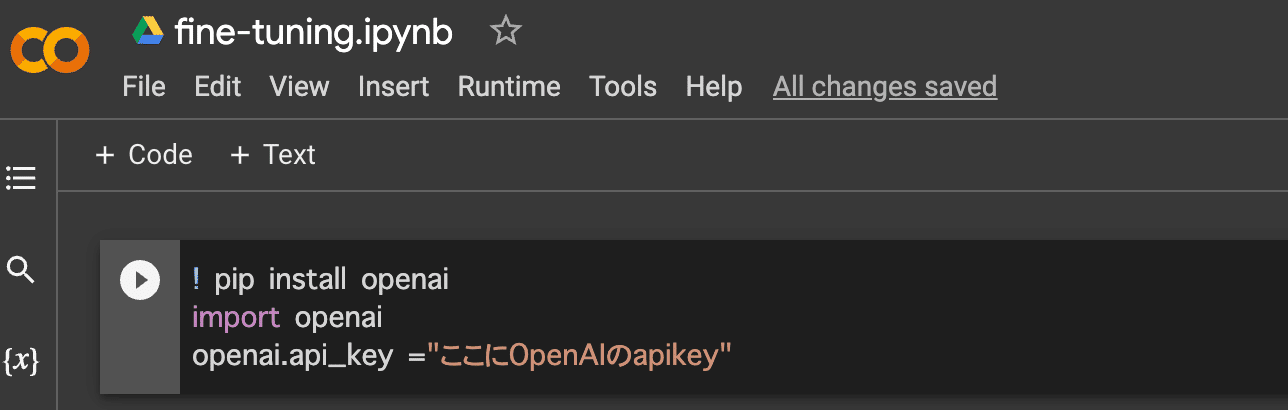Screen dimensions: 1288x410
Task: Open the View menu
Action: (x=299, y=87)
